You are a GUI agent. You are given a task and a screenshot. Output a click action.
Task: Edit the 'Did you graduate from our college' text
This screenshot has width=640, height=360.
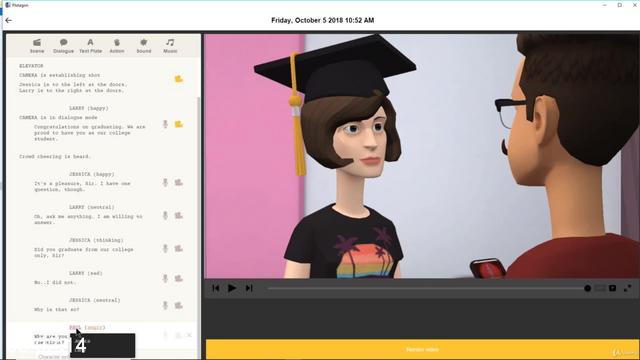click(84, 252)
